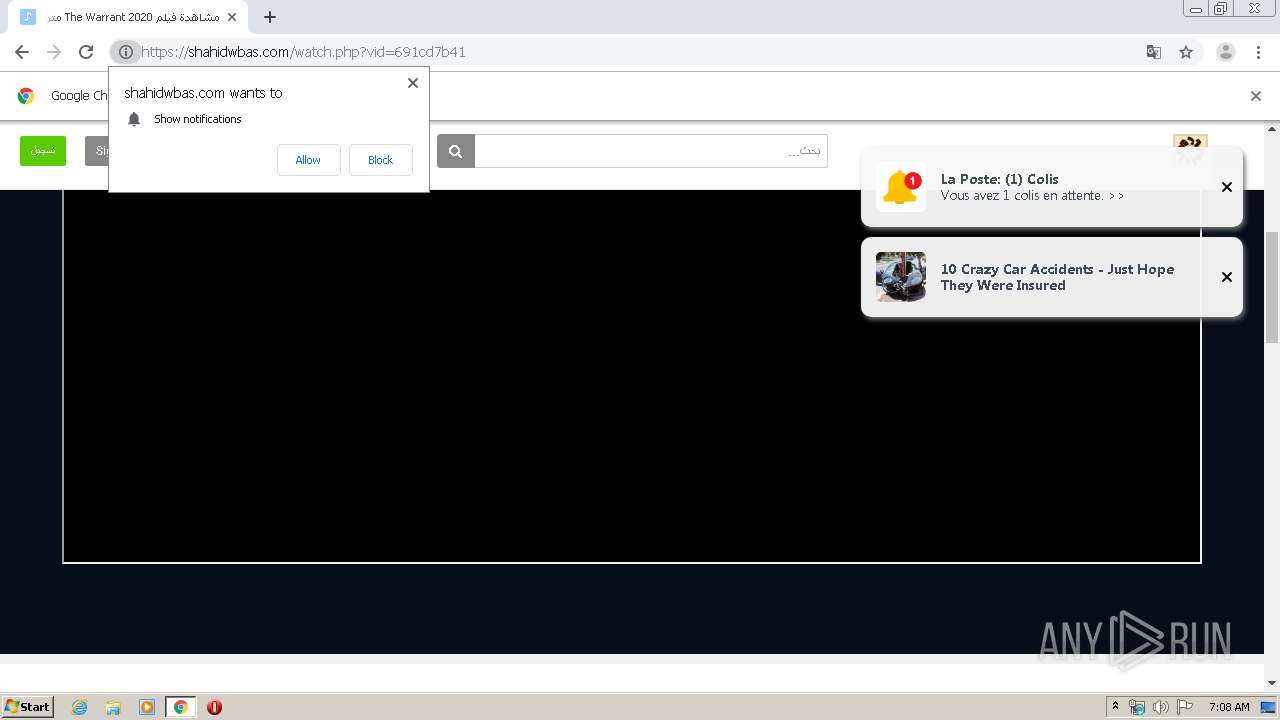1280x720 pixels.
Task: Block notifications from shahidwbas.com
Action: coord(380,160)
